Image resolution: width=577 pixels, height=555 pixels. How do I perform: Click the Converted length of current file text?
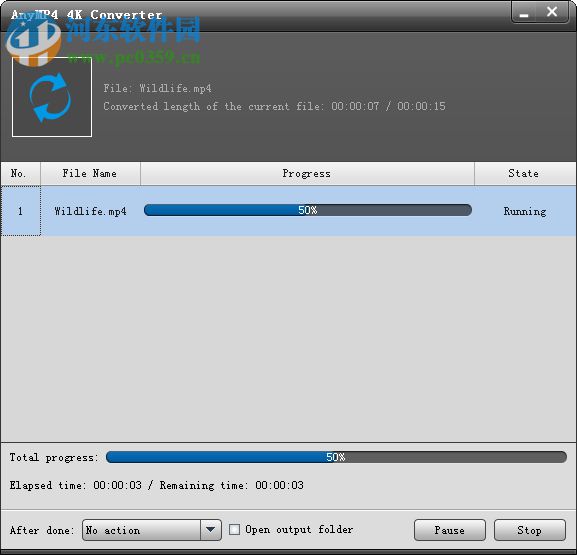coord(274,106)
